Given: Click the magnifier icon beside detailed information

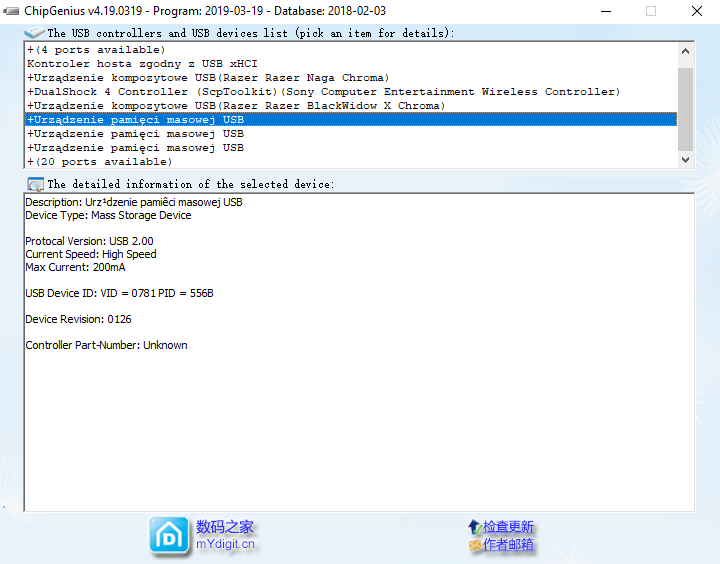Looking at the screenshot, I should [35, 184].
